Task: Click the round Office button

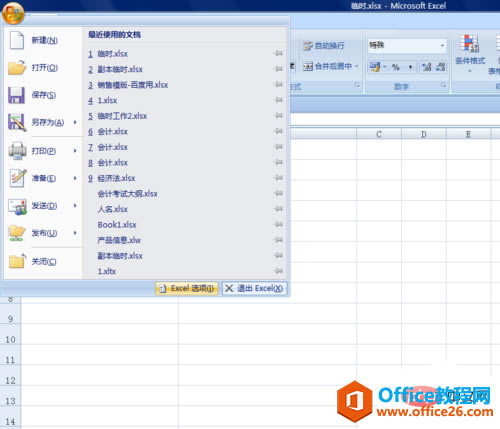Action: (x=13, y=13)
